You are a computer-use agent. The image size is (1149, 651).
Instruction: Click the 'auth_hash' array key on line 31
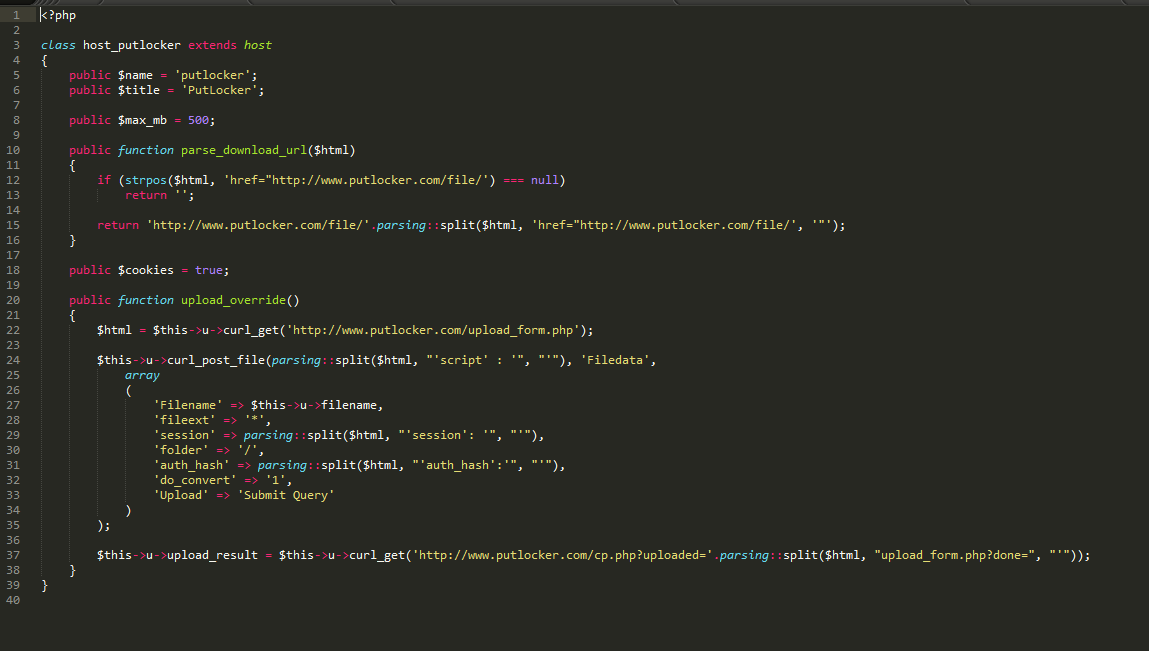191,466
